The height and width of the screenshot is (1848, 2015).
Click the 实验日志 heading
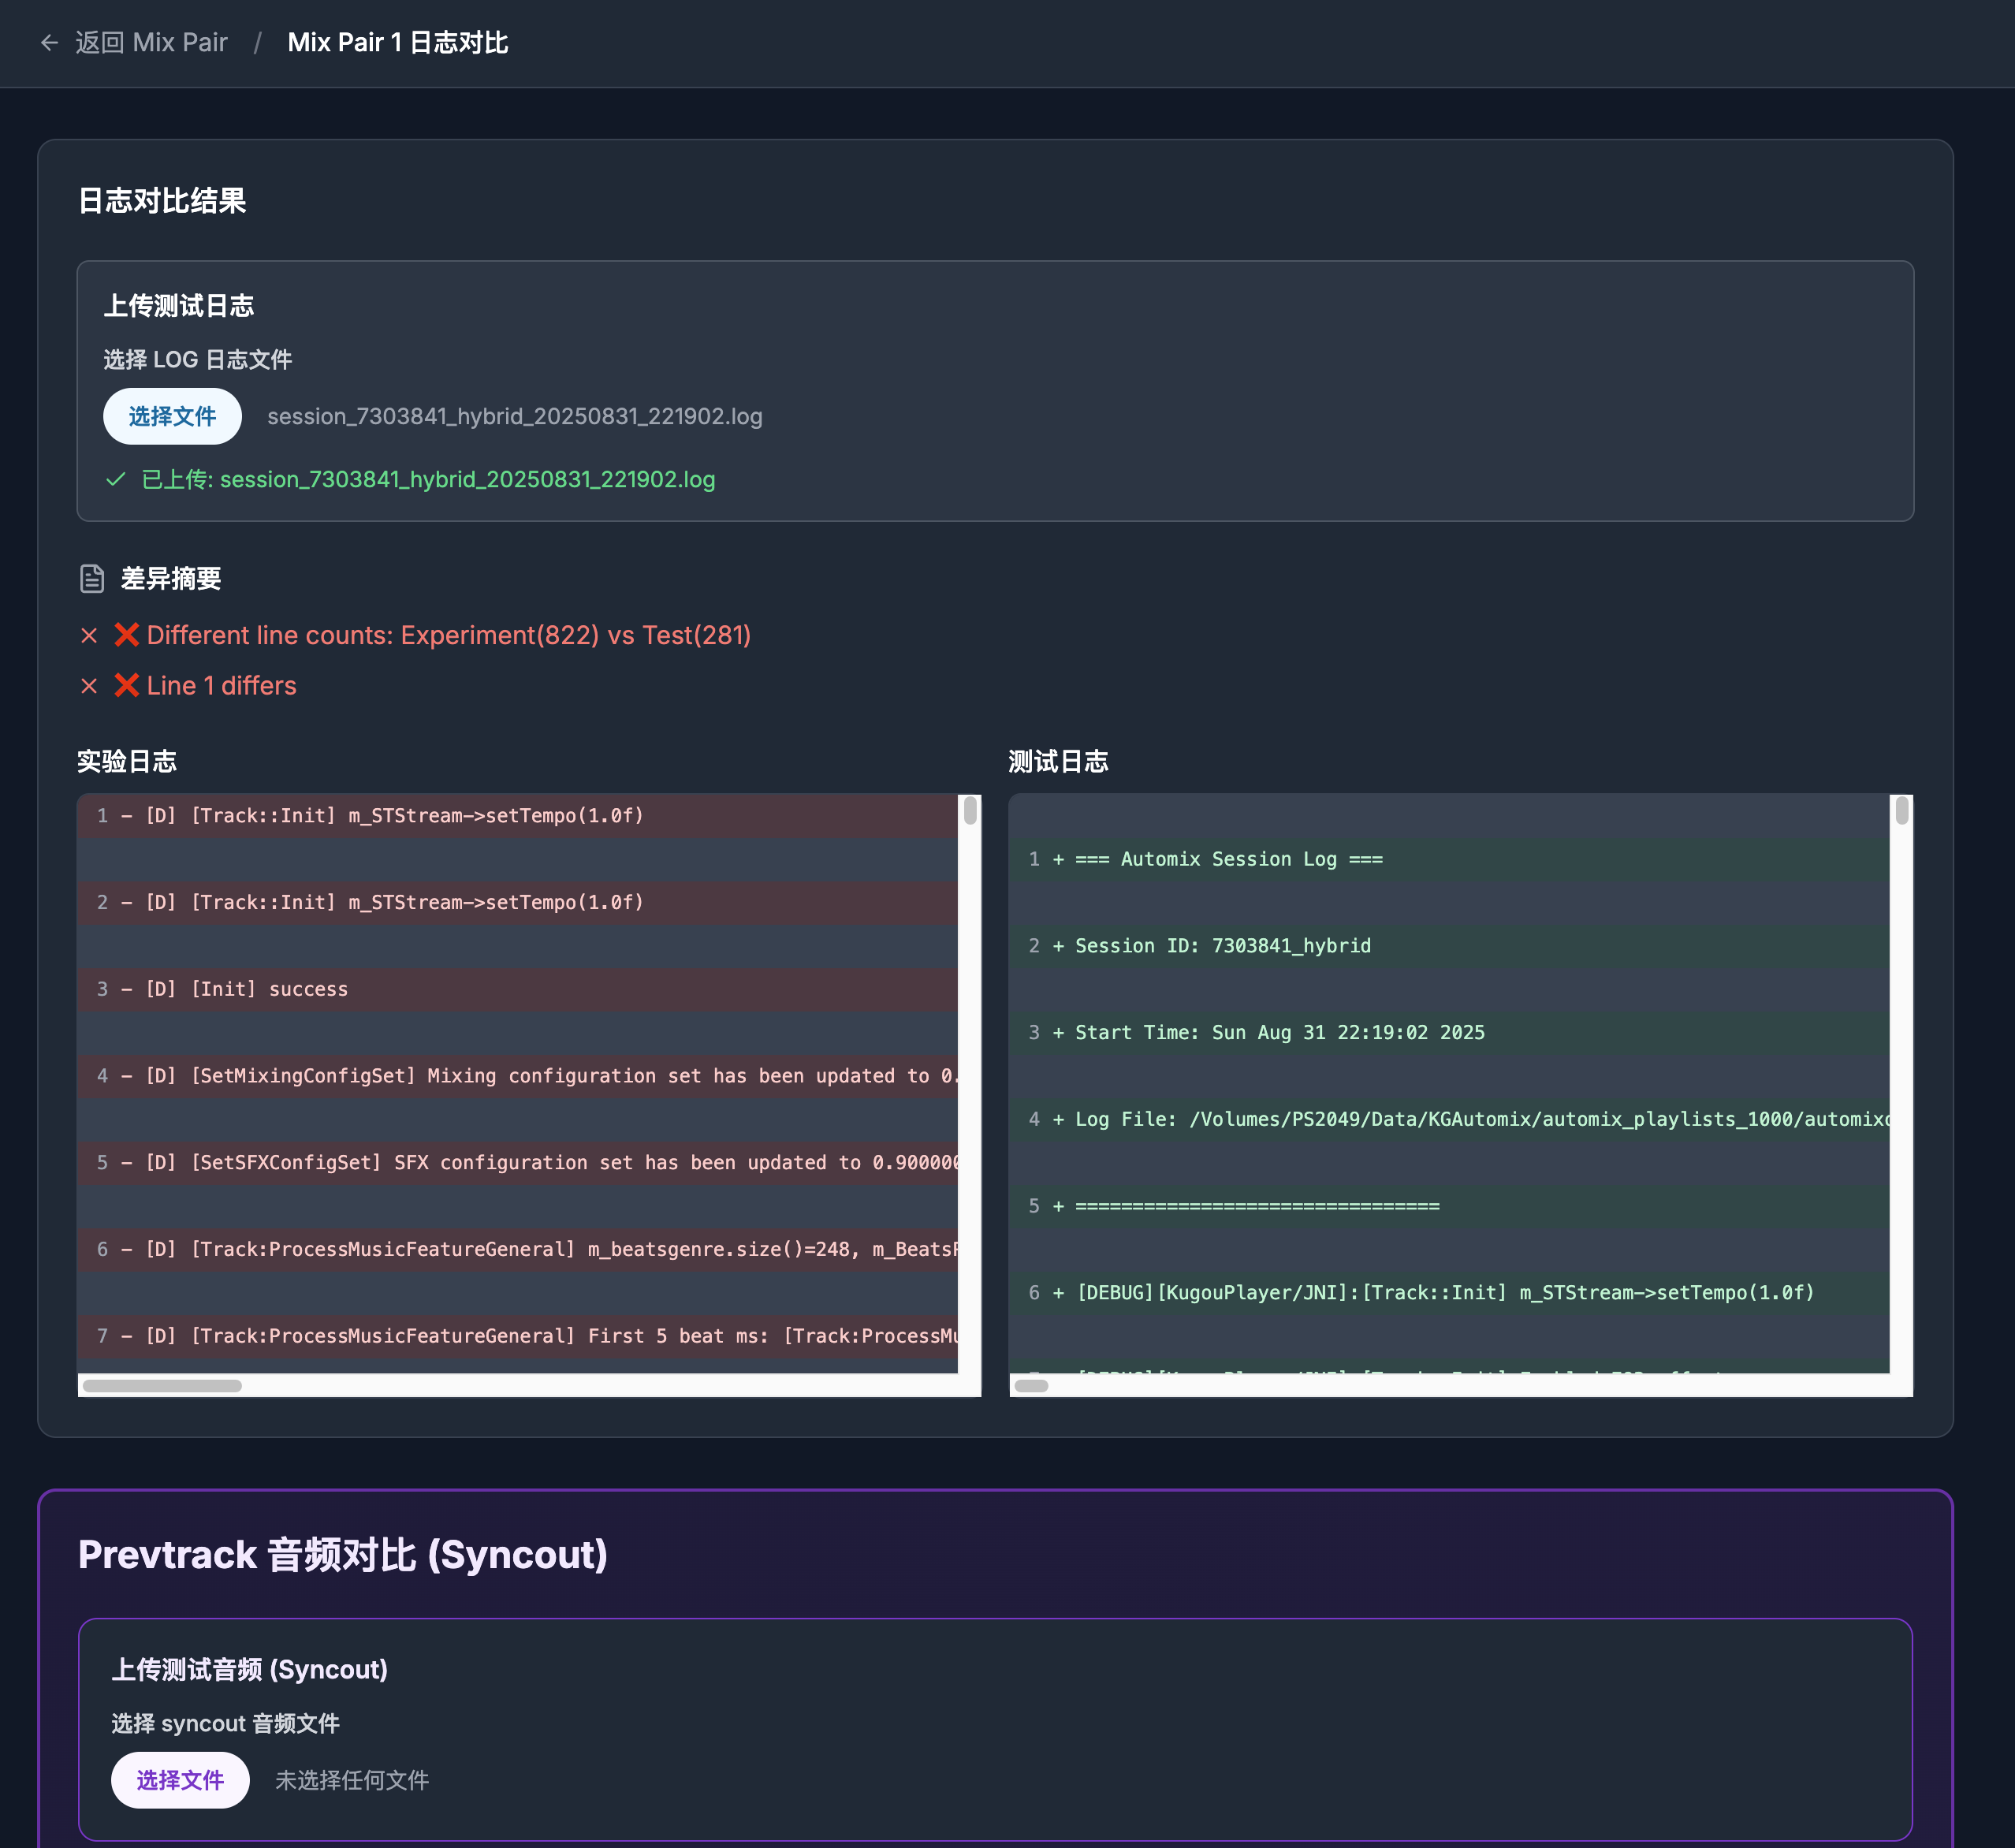click(127, 762)
